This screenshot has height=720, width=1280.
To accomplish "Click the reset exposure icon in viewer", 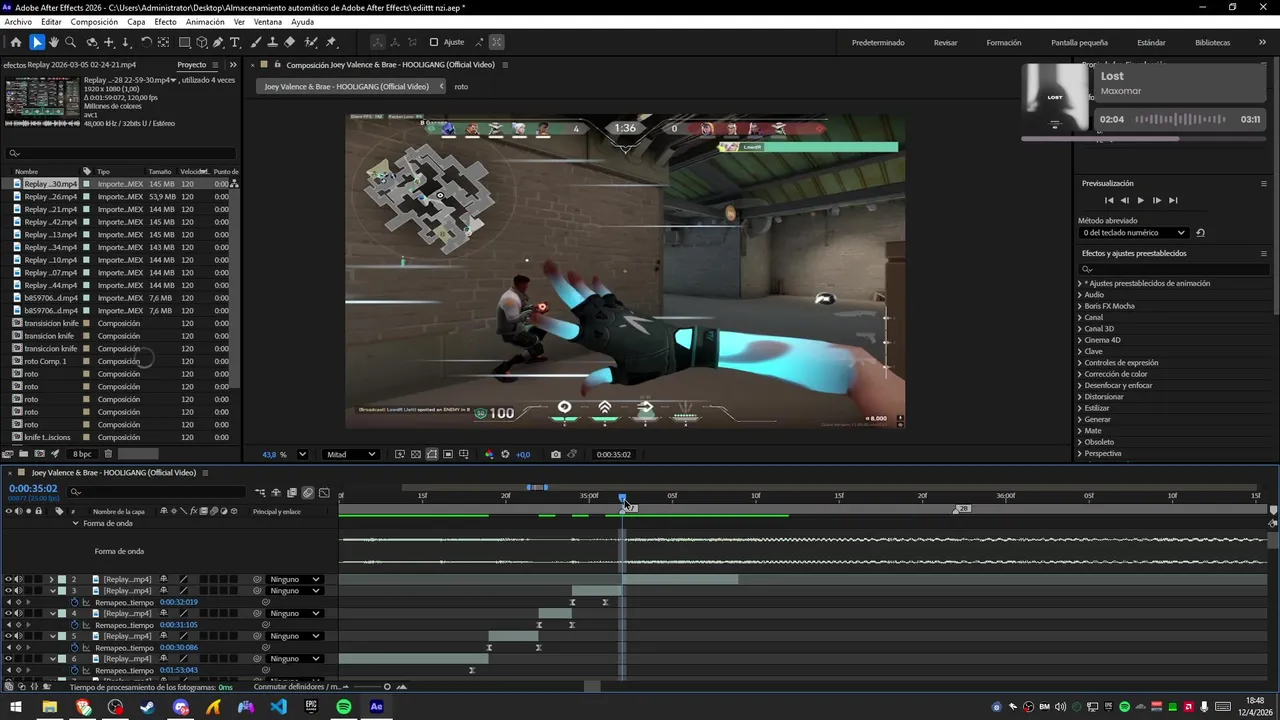I will pos(505,454).
